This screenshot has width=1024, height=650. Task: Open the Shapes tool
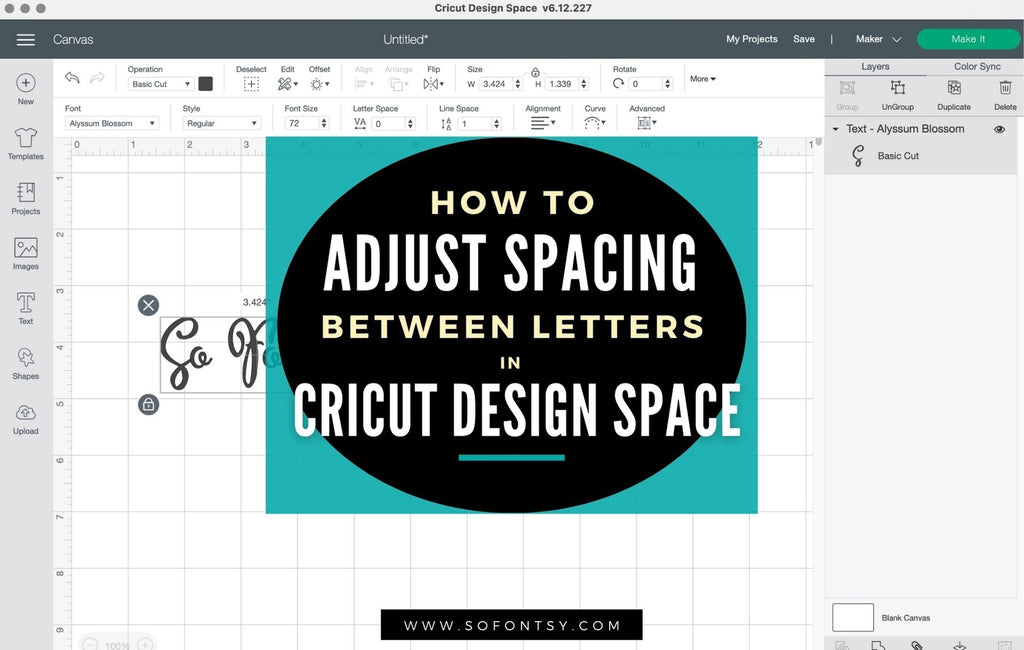tap(26, 363)
